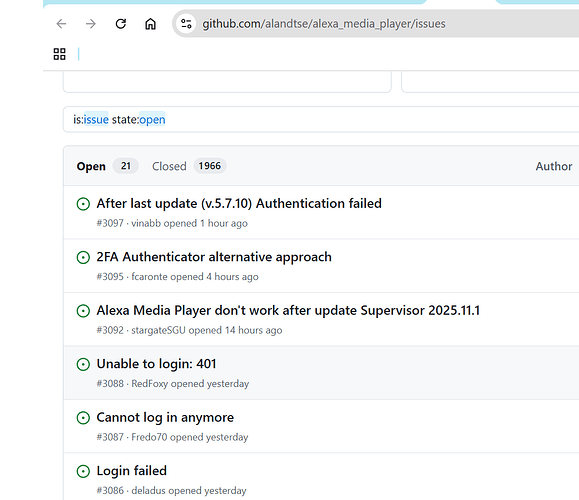Click the browser back arrow
This screenshot has width=579, height=500.
[61, 24]
